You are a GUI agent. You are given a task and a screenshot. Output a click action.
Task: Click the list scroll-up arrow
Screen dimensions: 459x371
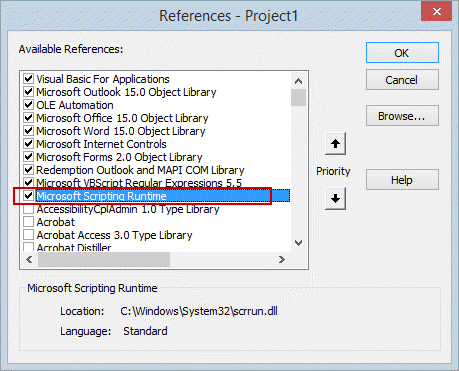coord(298,81)
